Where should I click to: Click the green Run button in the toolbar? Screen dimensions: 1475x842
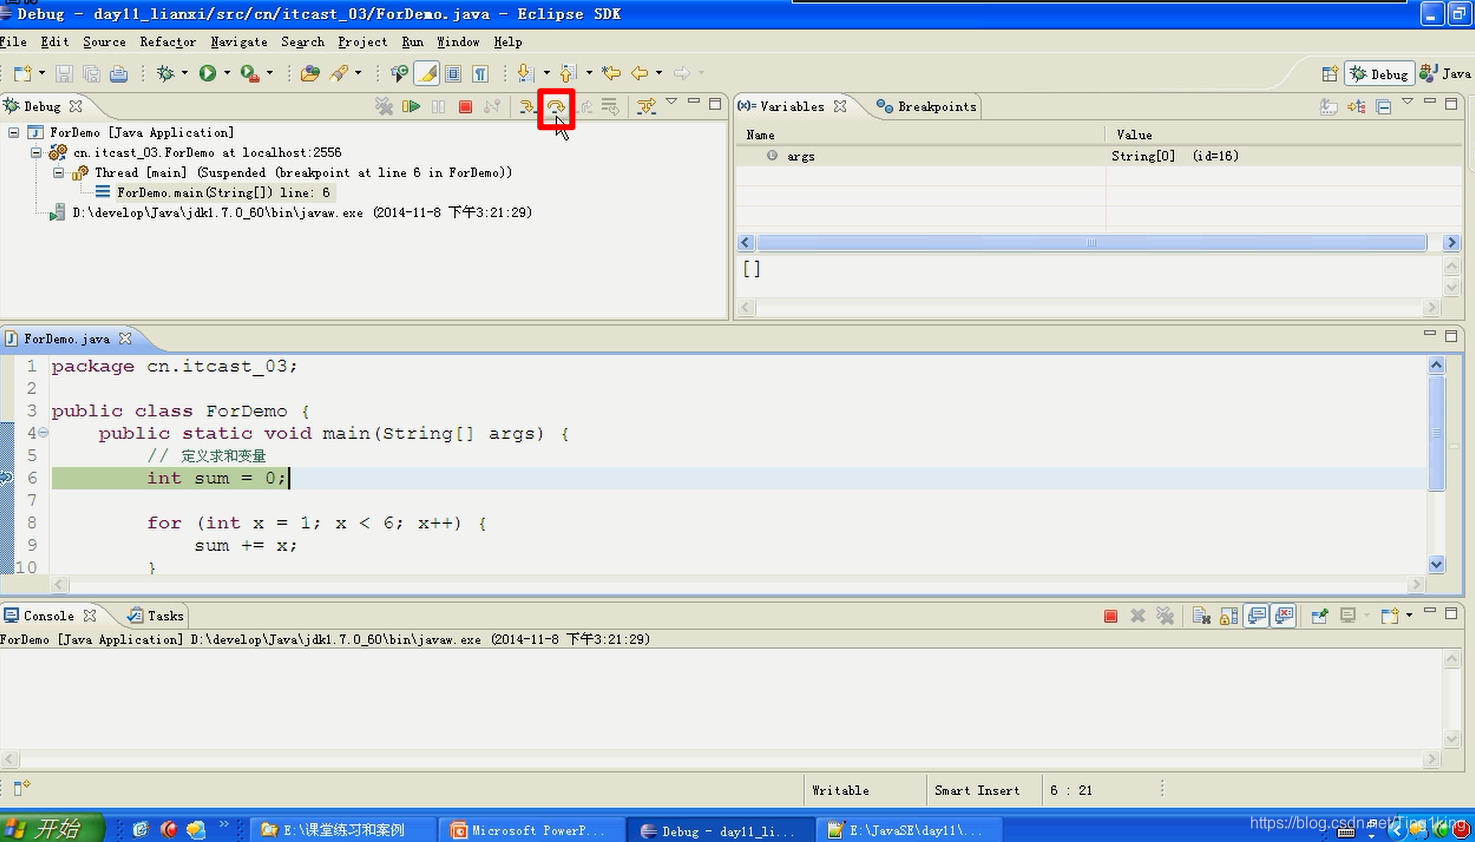208,73
